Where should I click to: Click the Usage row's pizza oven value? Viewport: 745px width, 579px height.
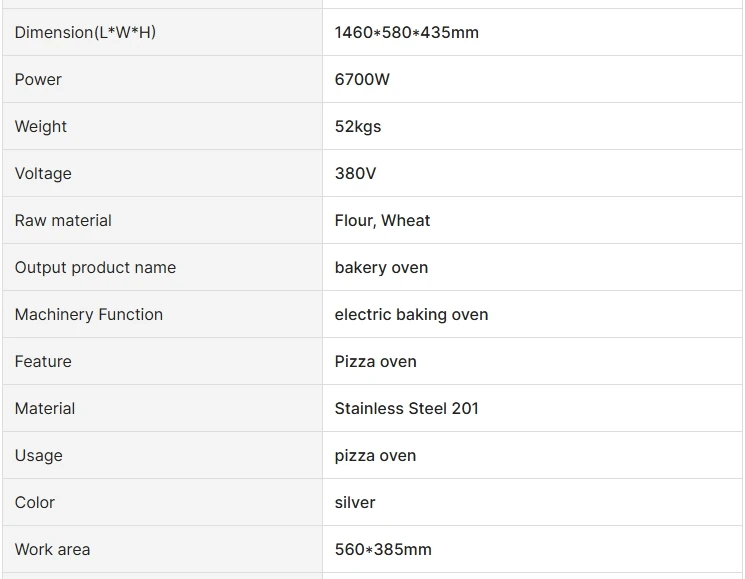(x=375, y=455)
